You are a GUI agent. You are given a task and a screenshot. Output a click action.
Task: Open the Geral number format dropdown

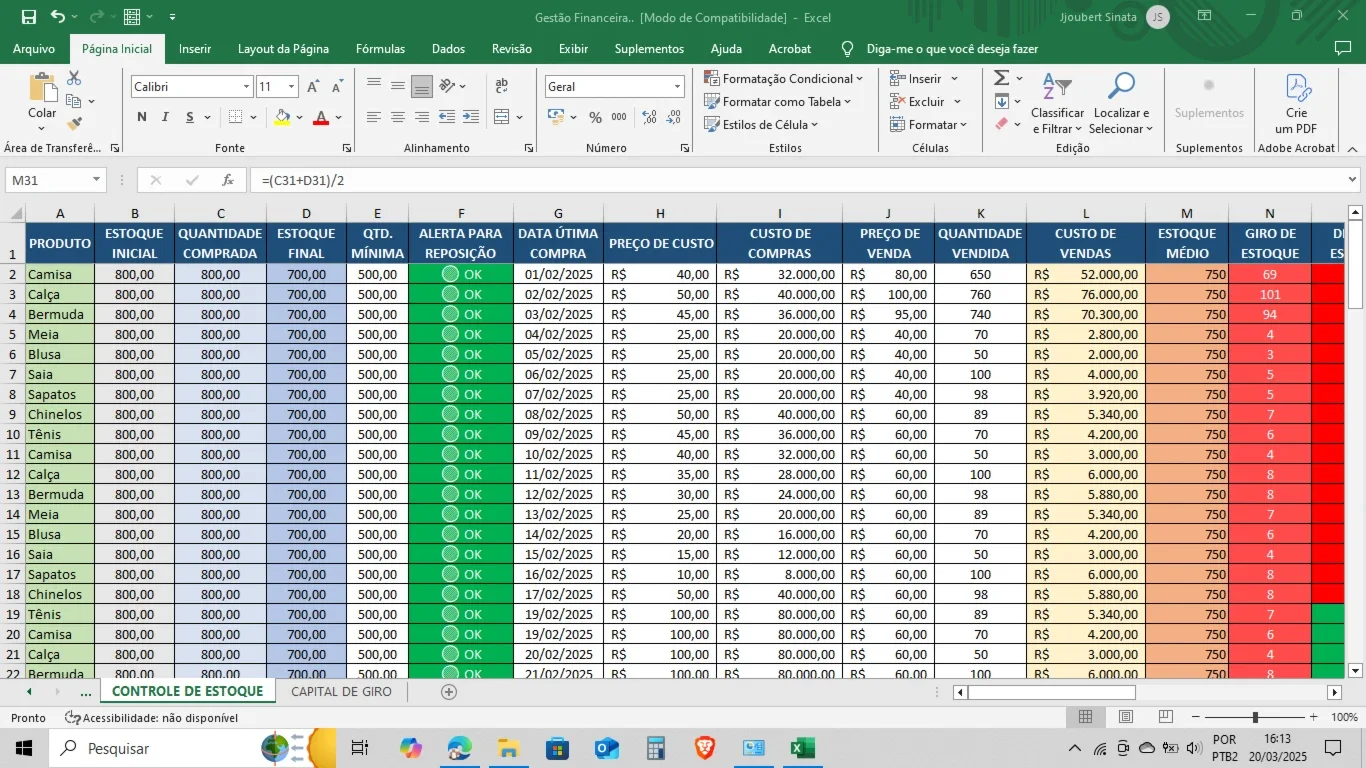pos(677,87)
